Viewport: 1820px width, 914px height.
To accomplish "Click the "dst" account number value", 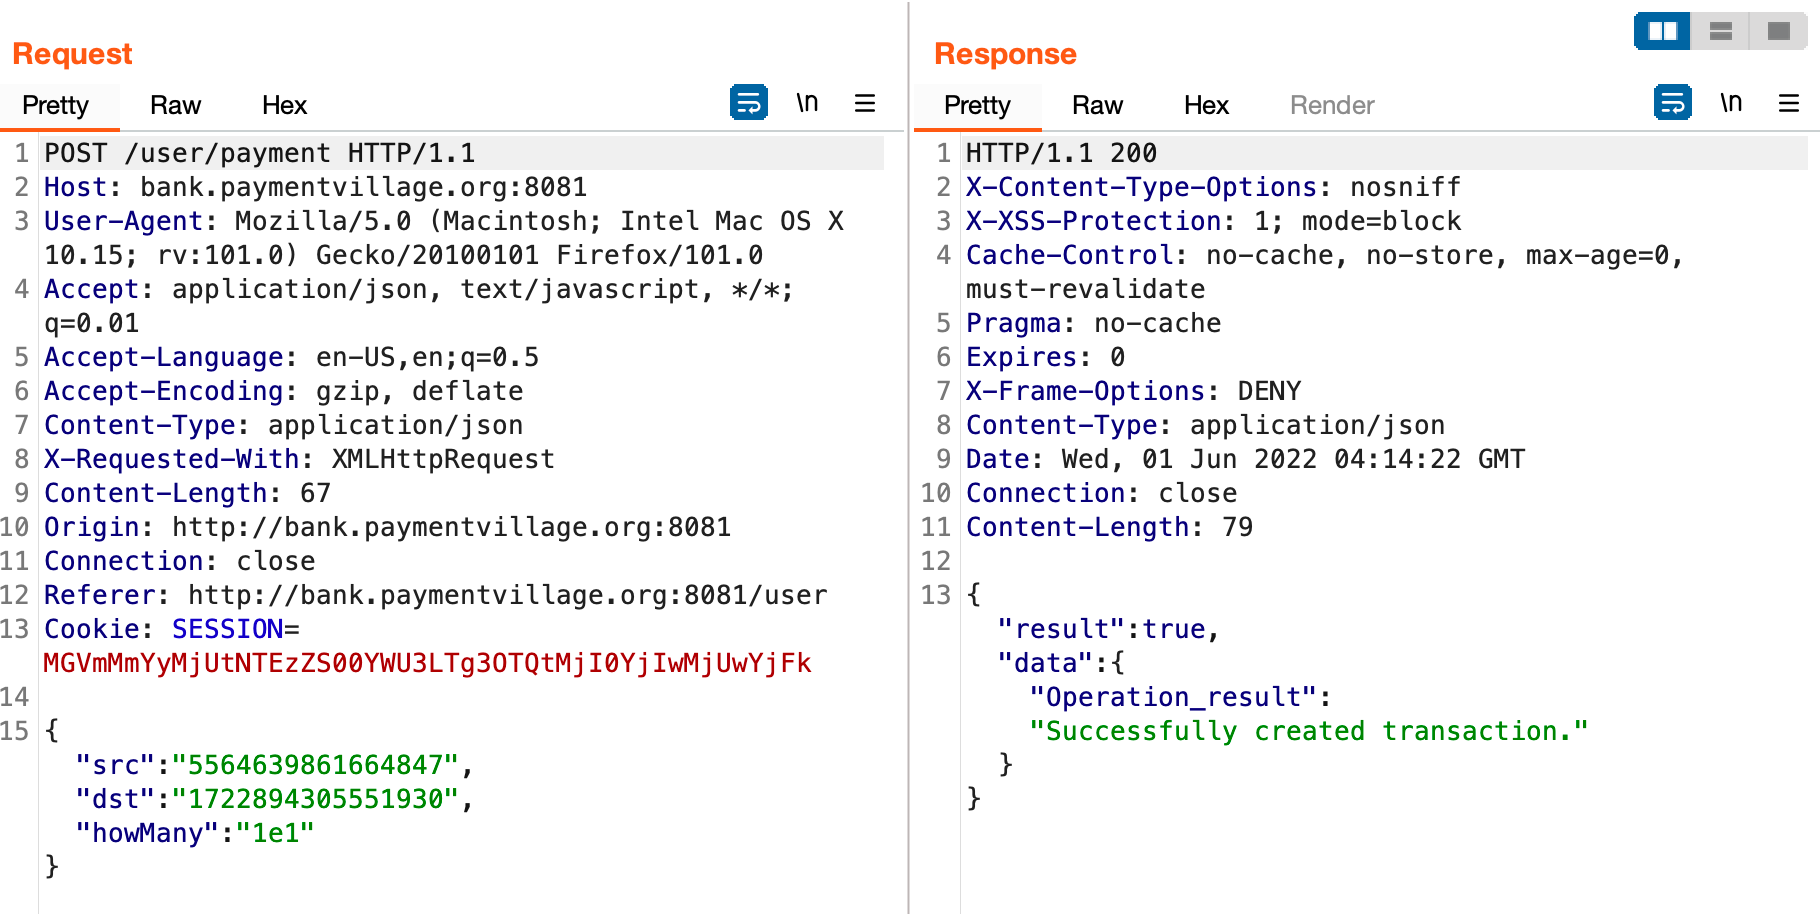I will (x=315, y=799).
